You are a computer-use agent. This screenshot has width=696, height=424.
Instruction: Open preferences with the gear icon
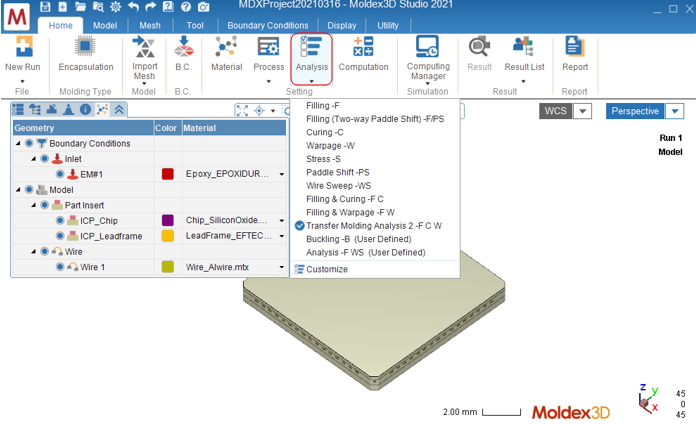115,6
